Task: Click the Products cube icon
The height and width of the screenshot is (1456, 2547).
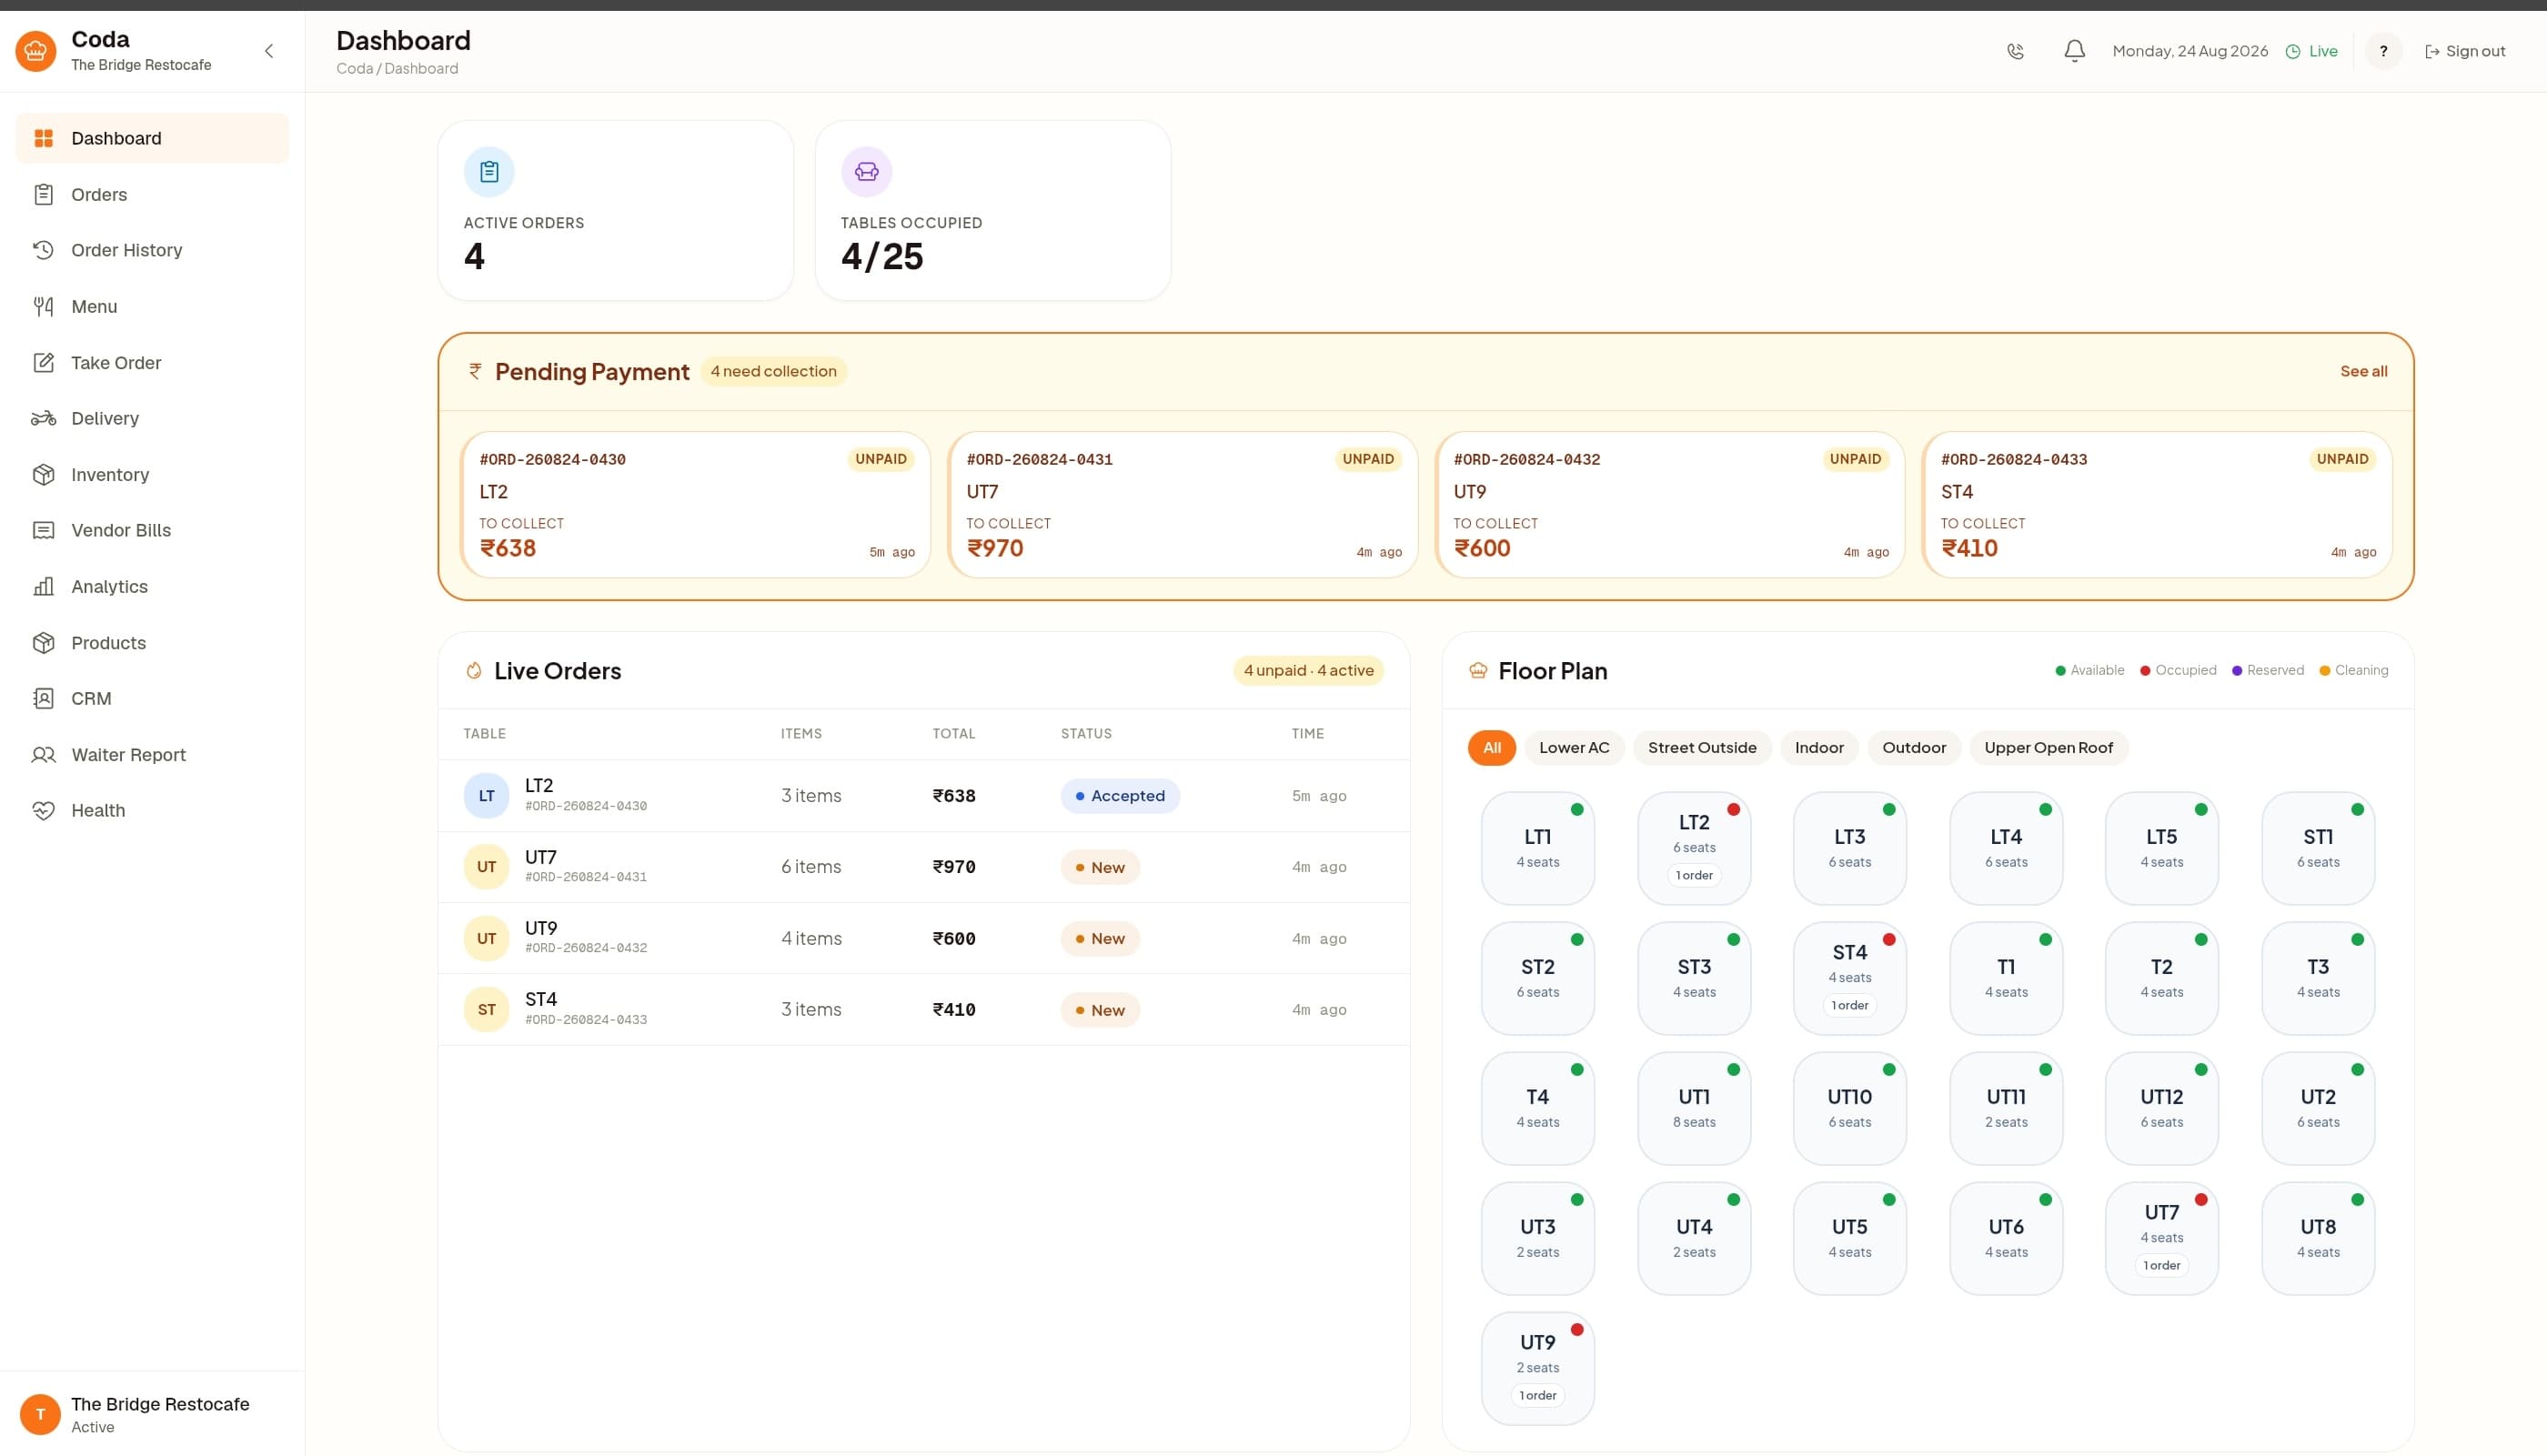Action: [43, 643]
